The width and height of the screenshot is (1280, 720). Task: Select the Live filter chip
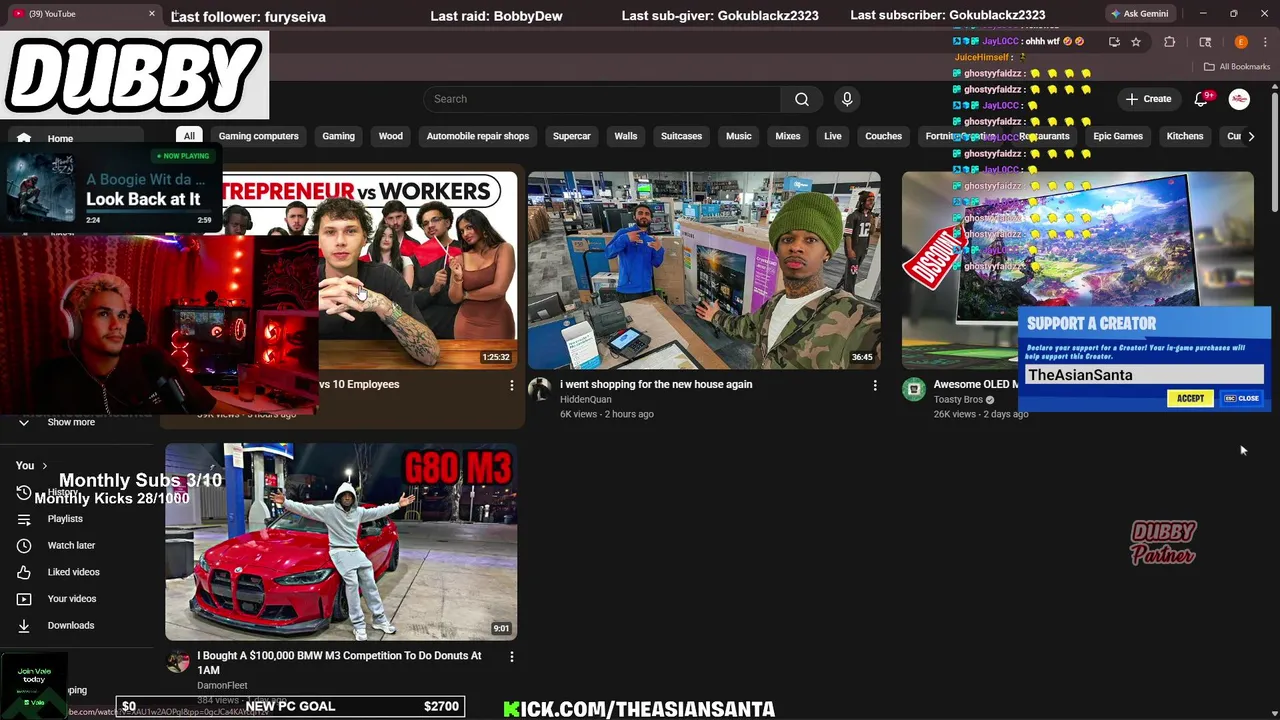833,136
